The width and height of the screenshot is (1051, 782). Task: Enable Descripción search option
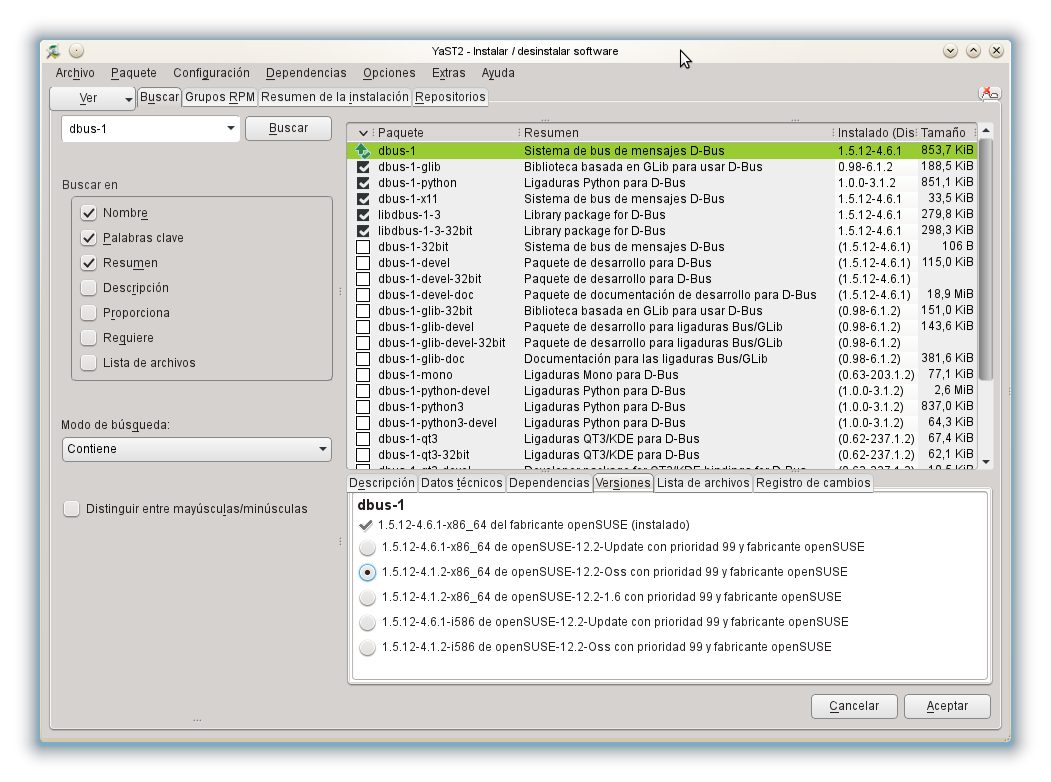coord(88,288)
